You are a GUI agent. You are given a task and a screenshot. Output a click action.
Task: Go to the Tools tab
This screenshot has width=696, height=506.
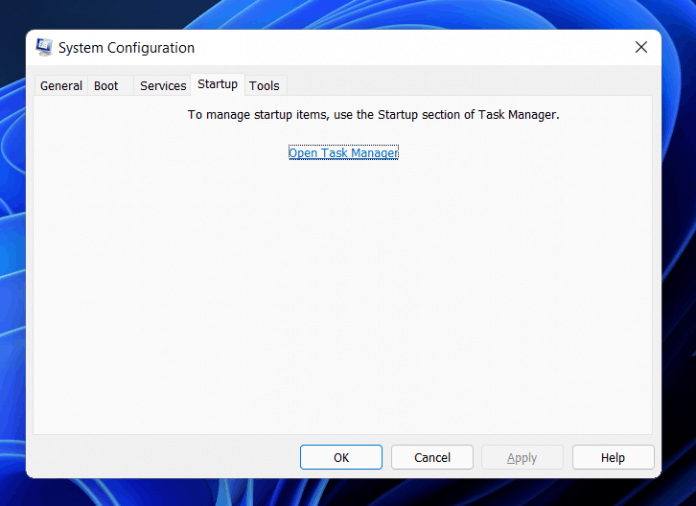(x=265, y=86)
